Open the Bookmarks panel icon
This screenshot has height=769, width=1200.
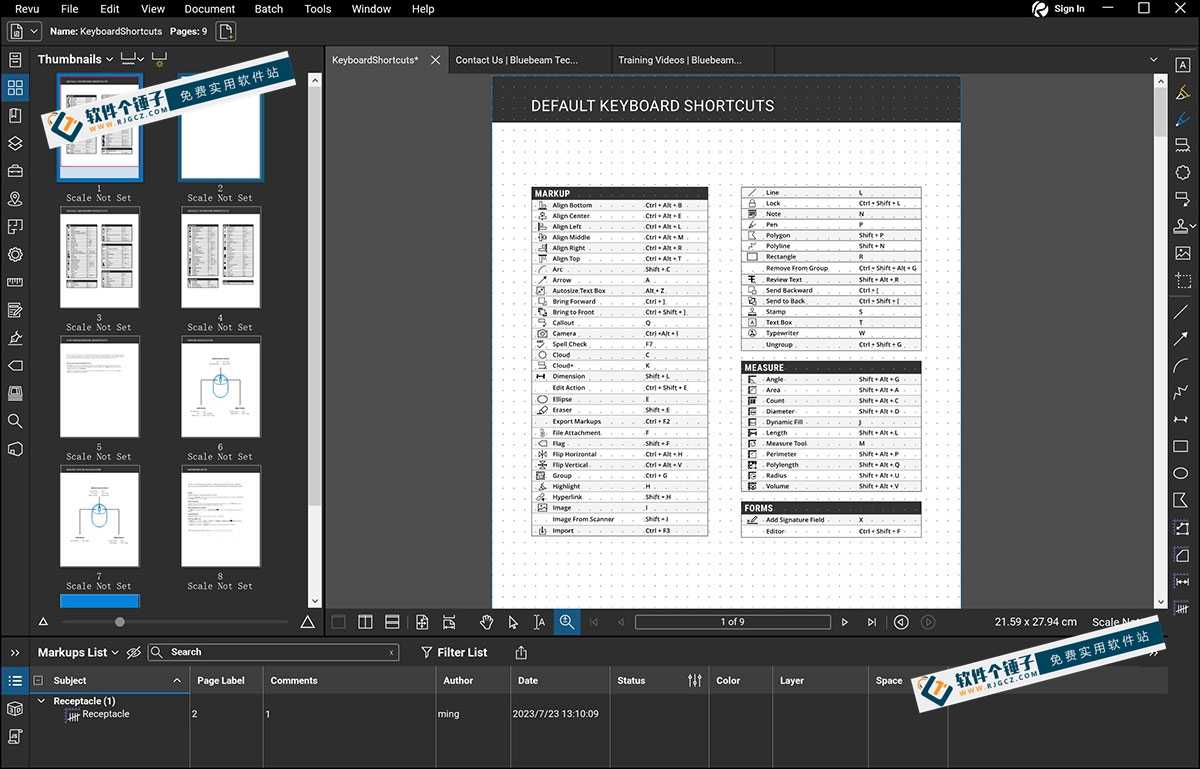15,116
